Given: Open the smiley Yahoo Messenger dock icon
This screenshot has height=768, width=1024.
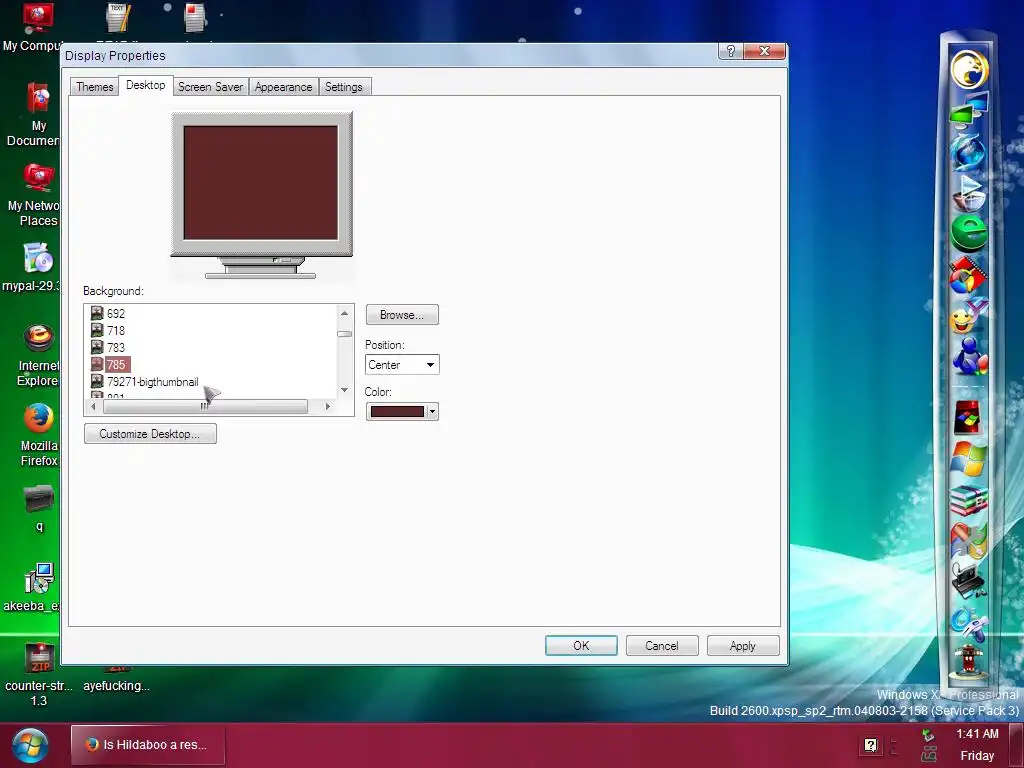Looking at the screenshot, I should click(x=968, y=316).
